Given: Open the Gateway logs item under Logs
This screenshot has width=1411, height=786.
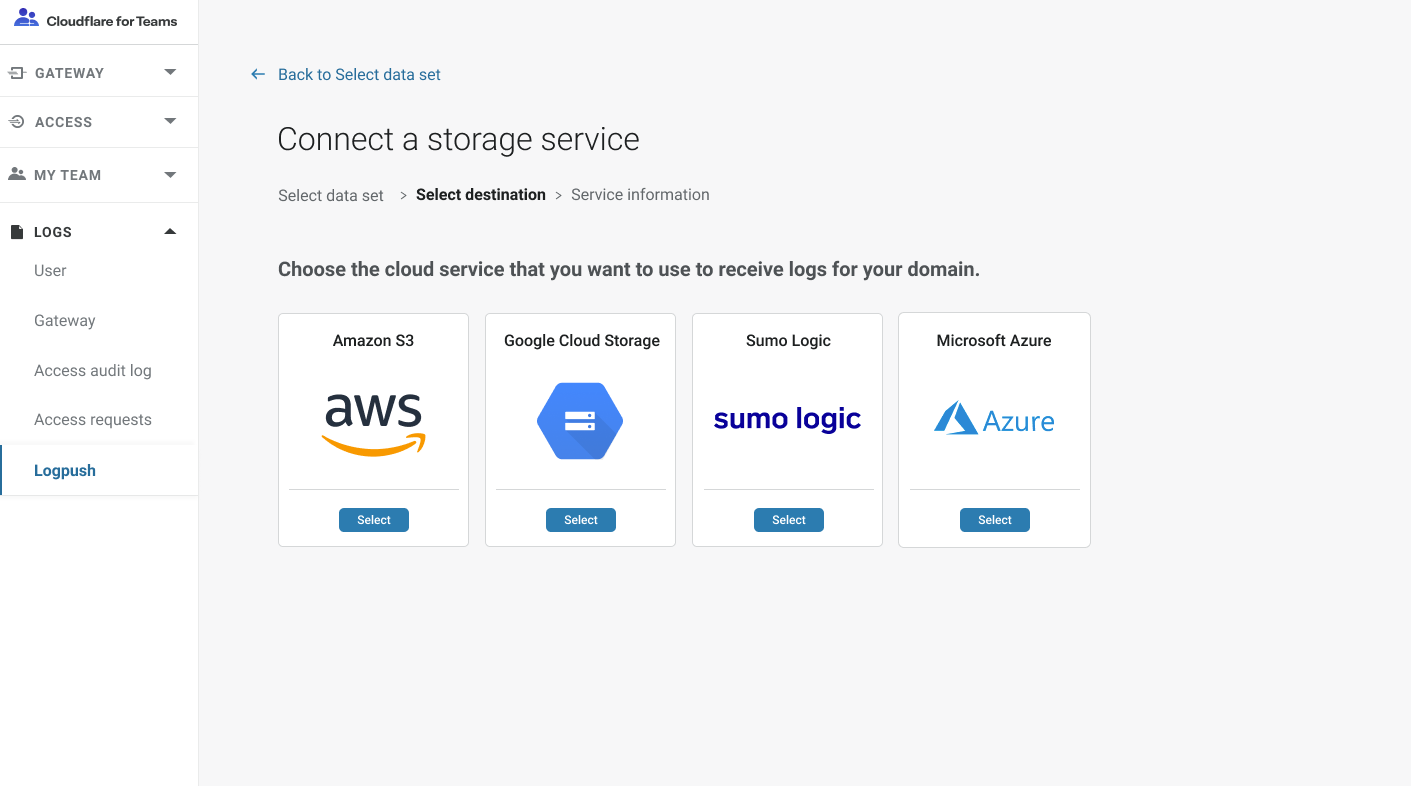Looking at the screenshot, I should pos(65,321).
